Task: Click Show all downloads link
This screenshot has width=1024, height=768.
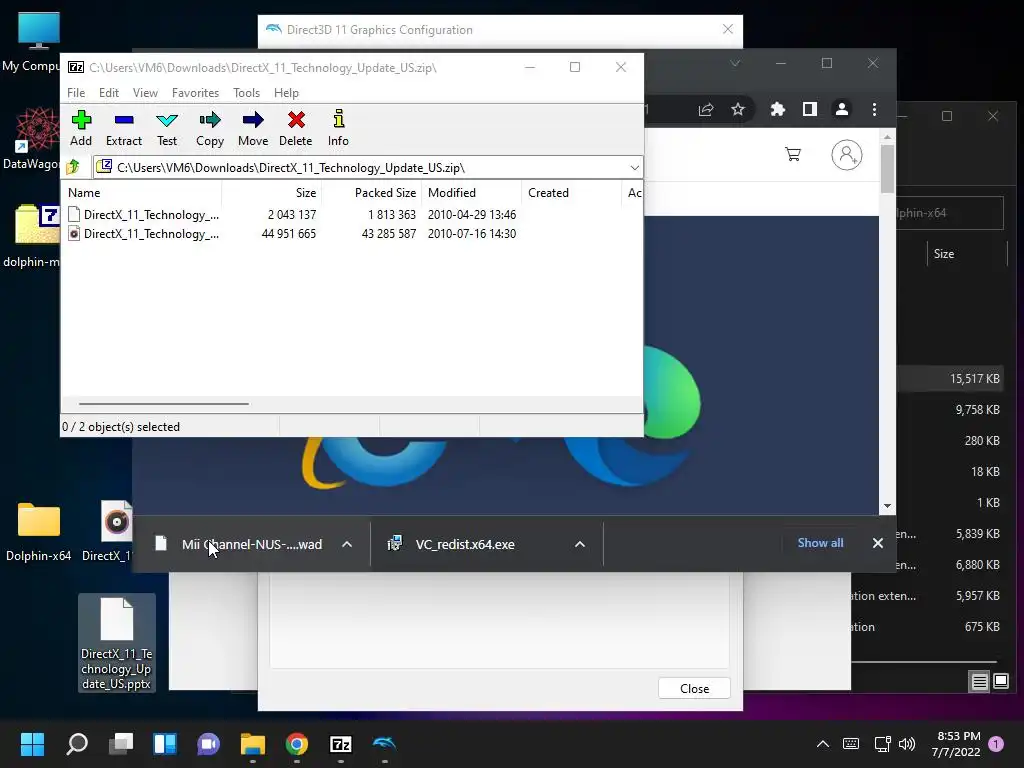Action: [820, 543]
